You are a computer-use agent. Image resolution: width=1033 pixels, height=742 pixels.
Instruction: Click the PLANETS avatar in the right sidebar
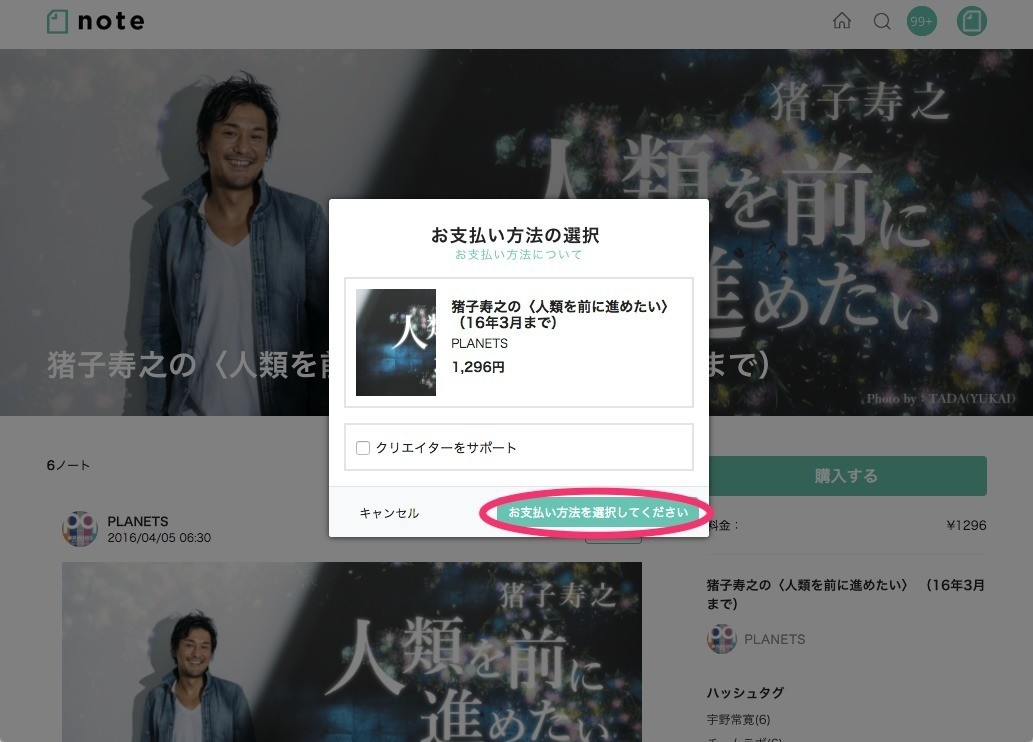pyautogui.click(x=721, y=639)
